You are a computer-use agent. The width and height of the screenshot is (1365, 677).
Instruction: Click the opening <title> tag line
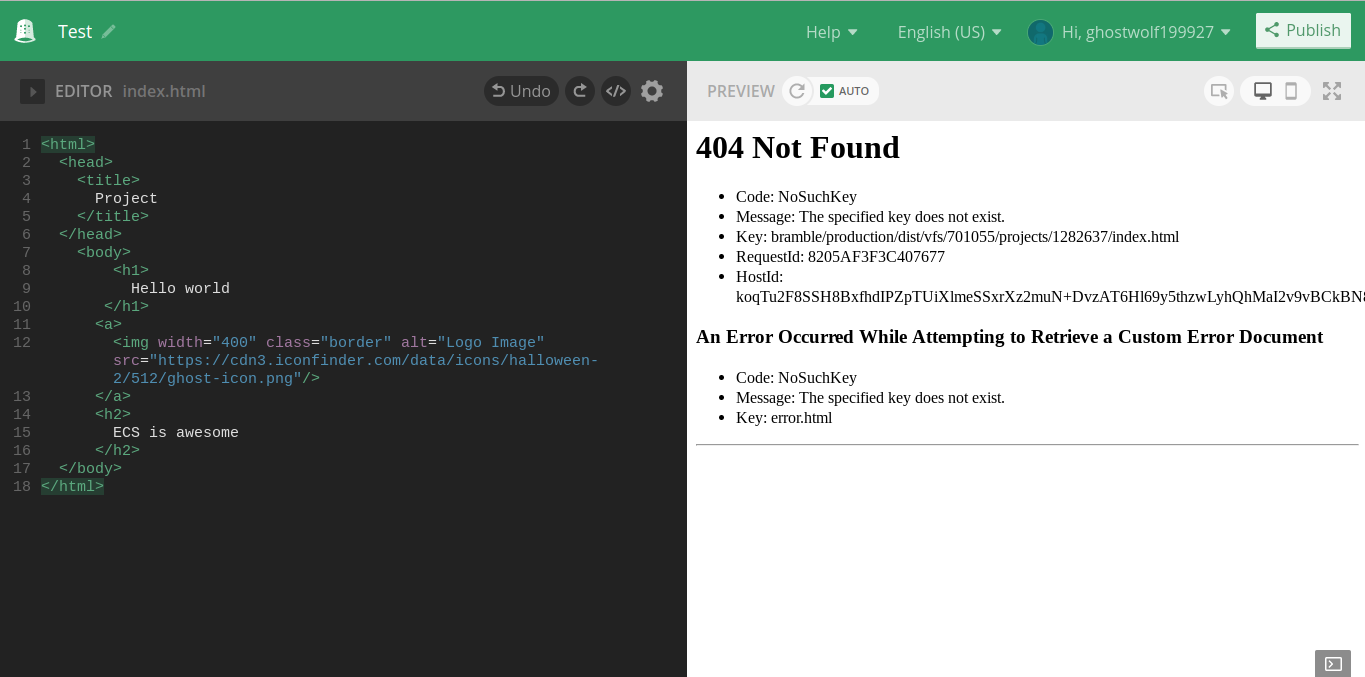point(108,181)
